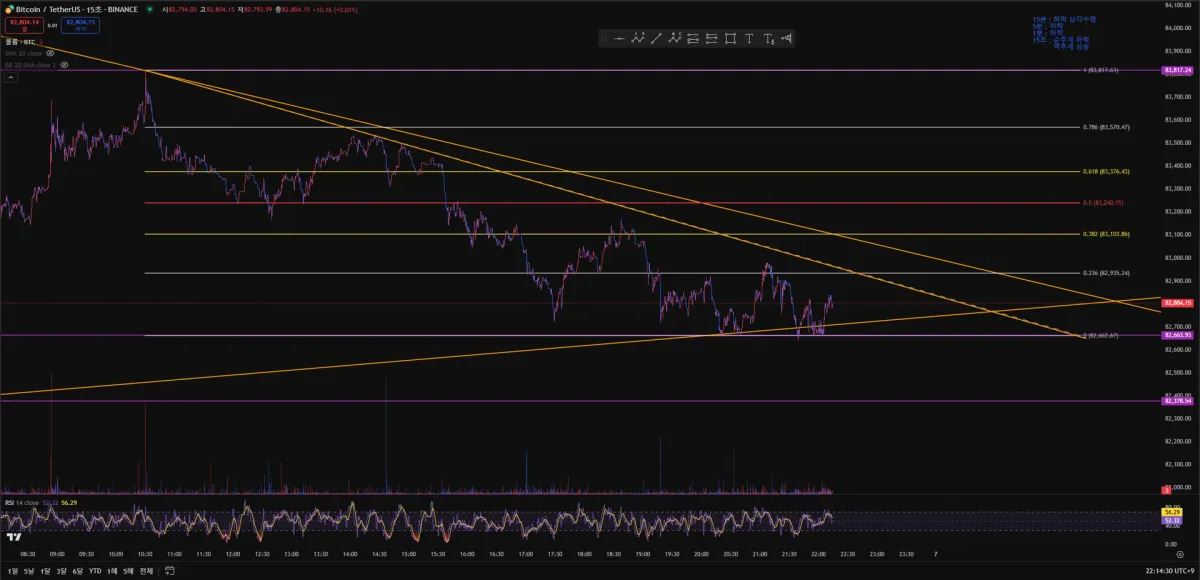Image resolution: width=1200 pixels, height=580 pixels.
Task: Select the ABC correction wave tool
Action: 675,38
